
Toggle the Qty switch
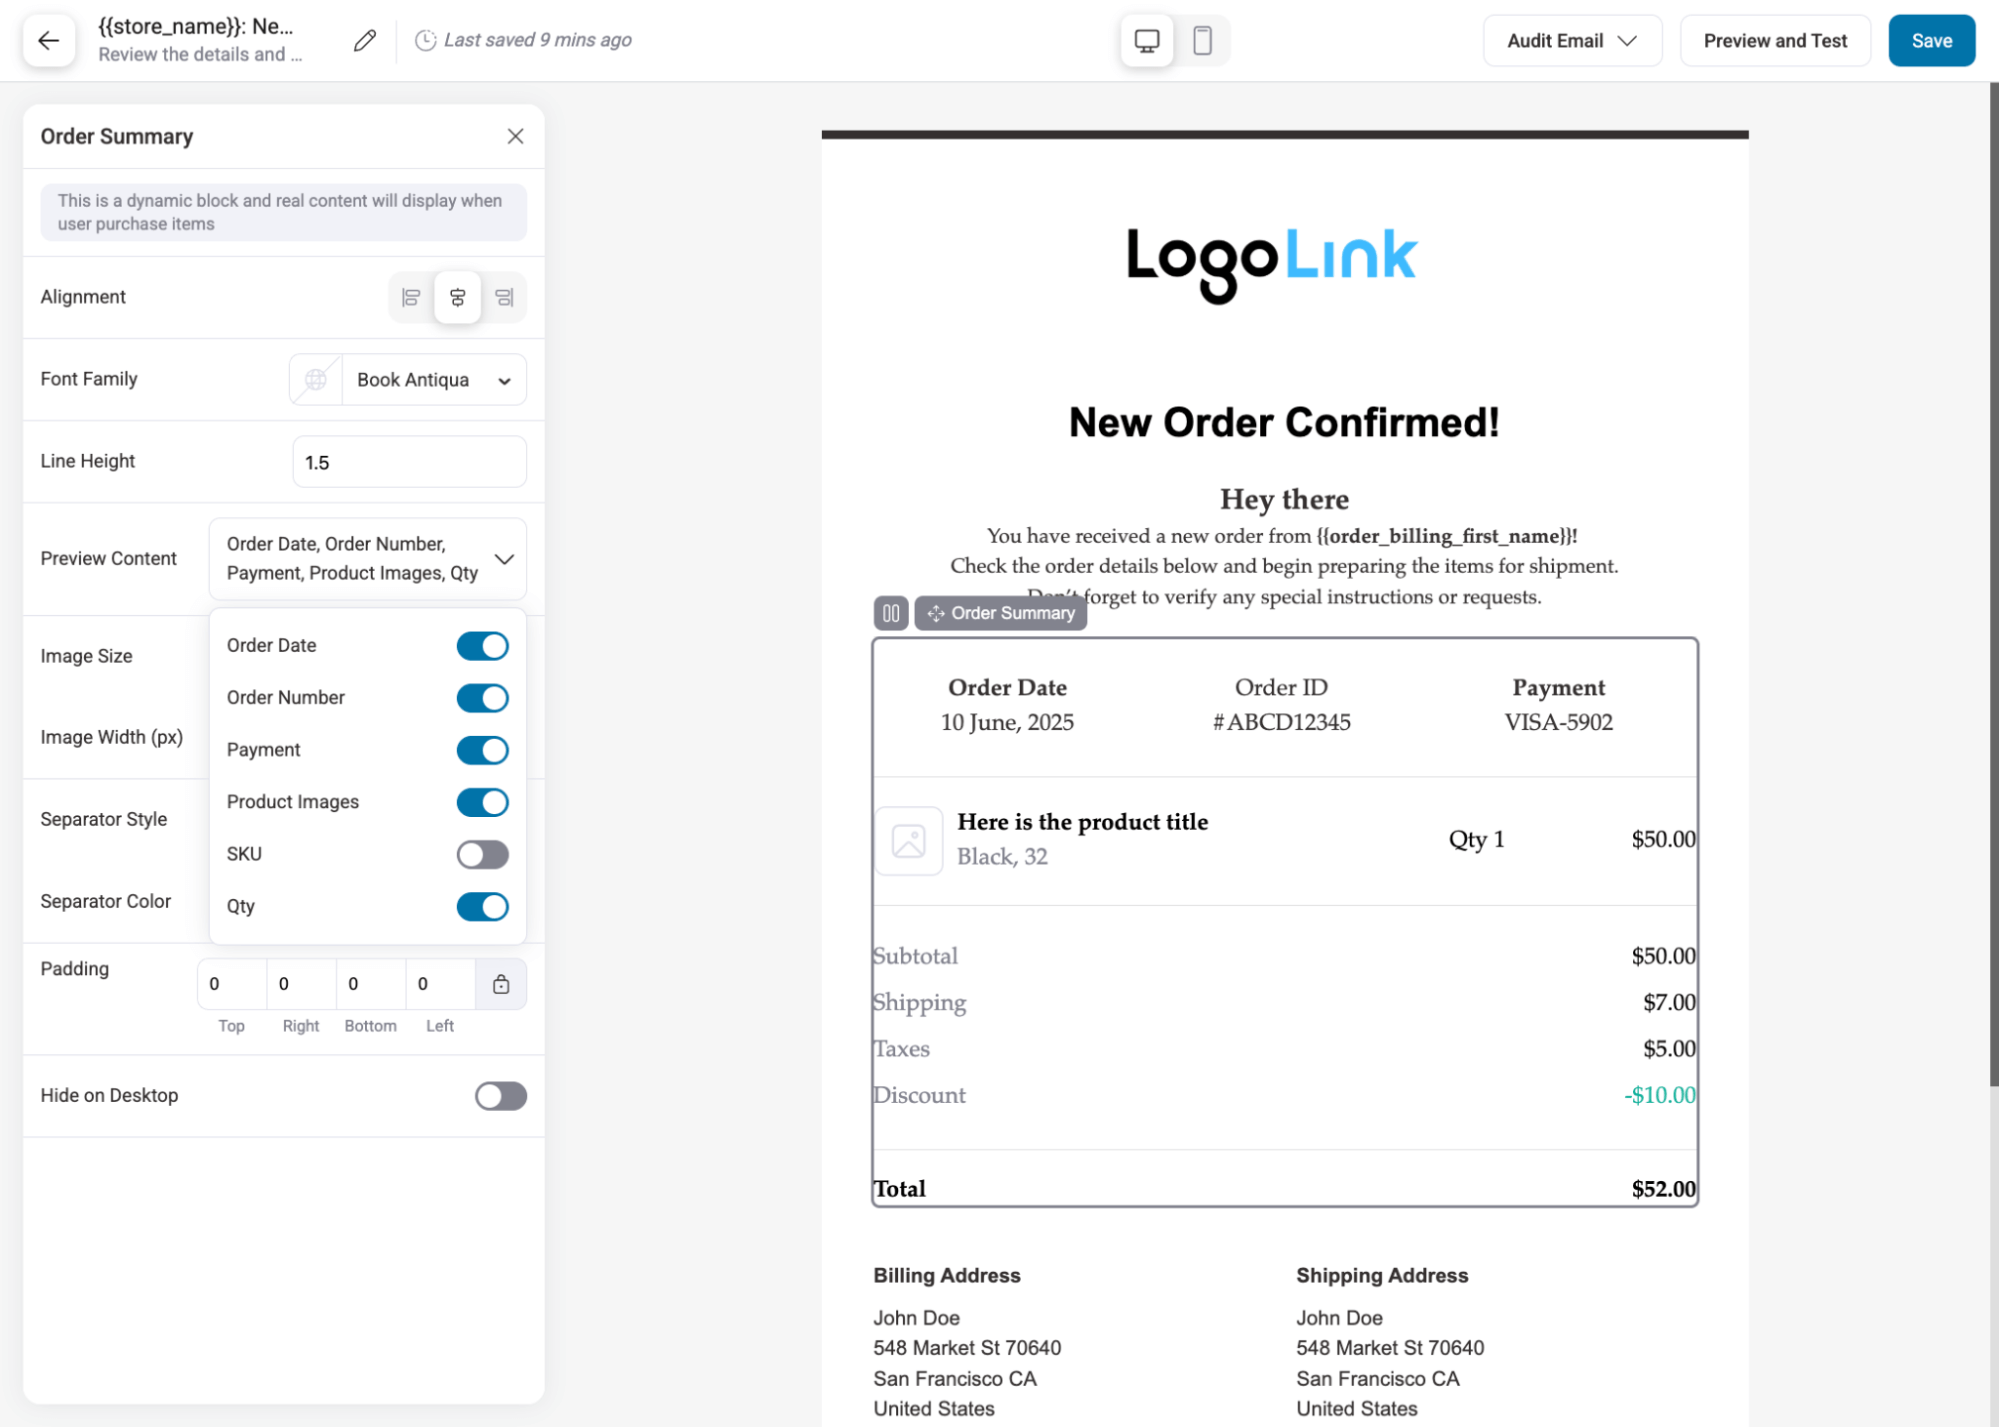point(482,907)
